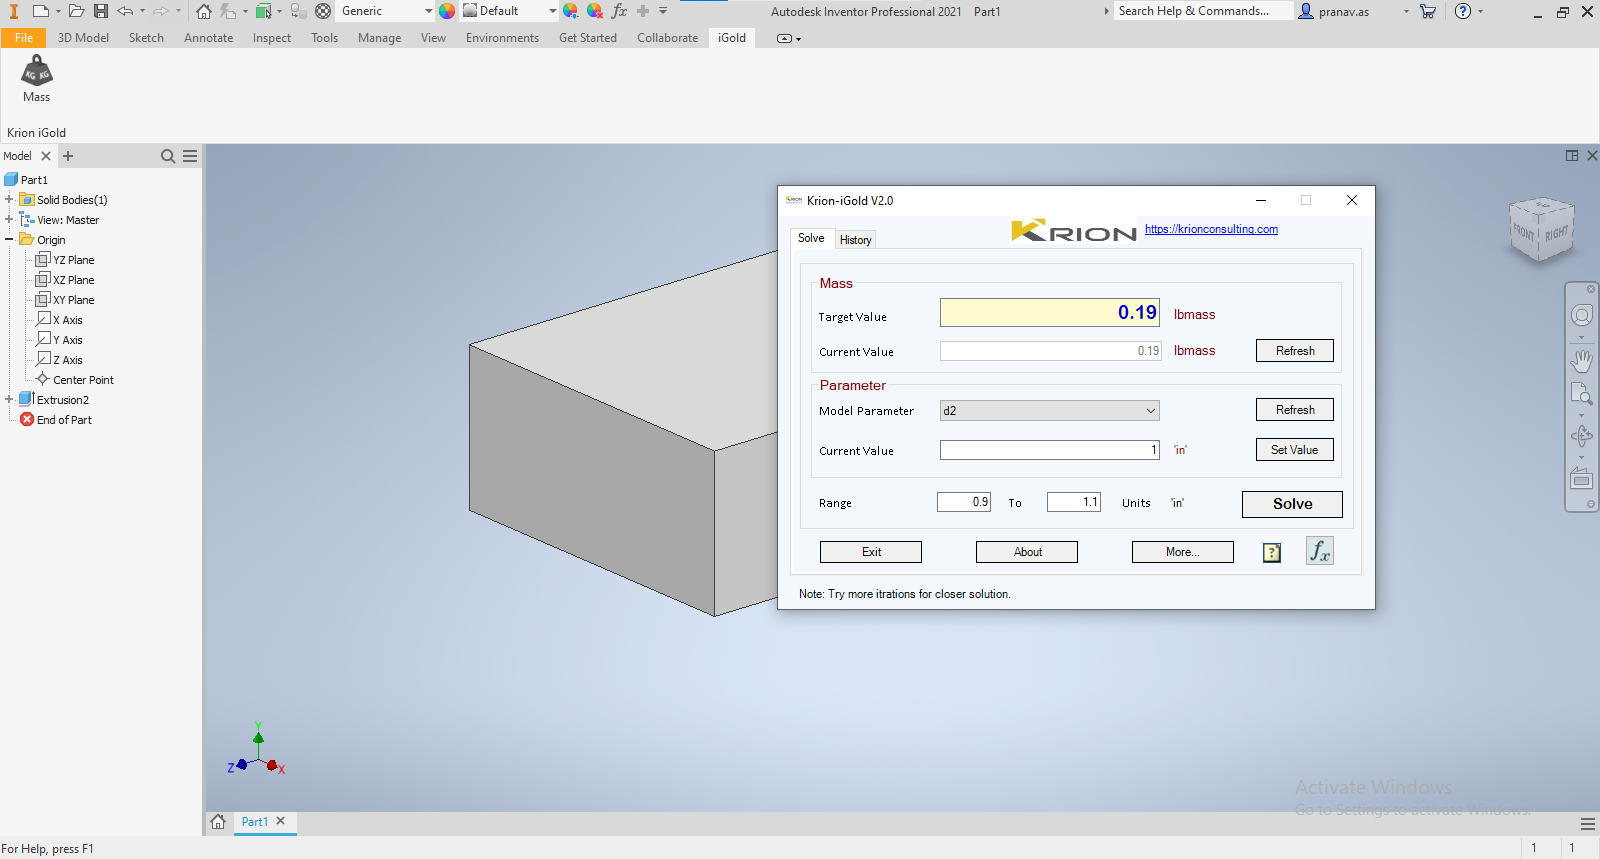Switch to the Sketch ribbon tab
The height and width of the screenshot is (859, 1600).
pos(146,38)
